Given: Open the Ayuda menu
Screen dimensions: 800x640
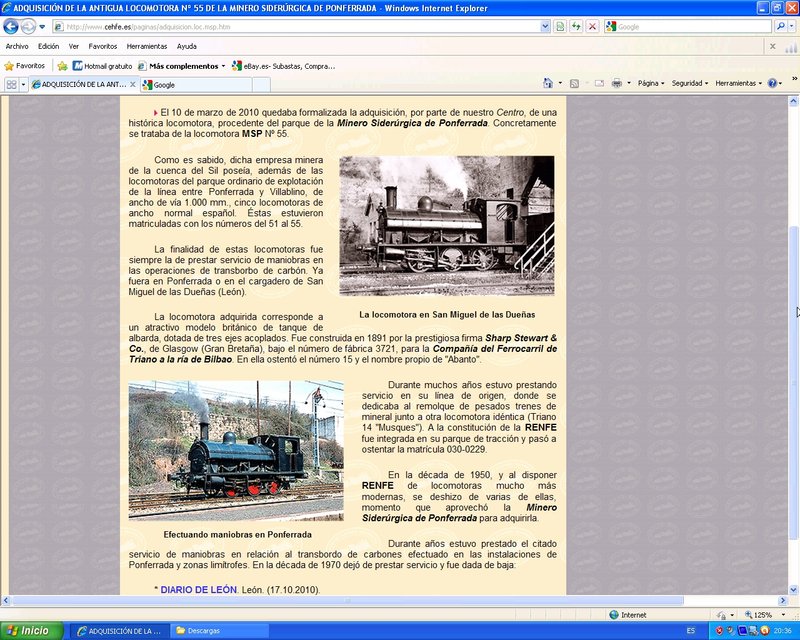Looking at the screenshot, I should (x=187, y=46).
